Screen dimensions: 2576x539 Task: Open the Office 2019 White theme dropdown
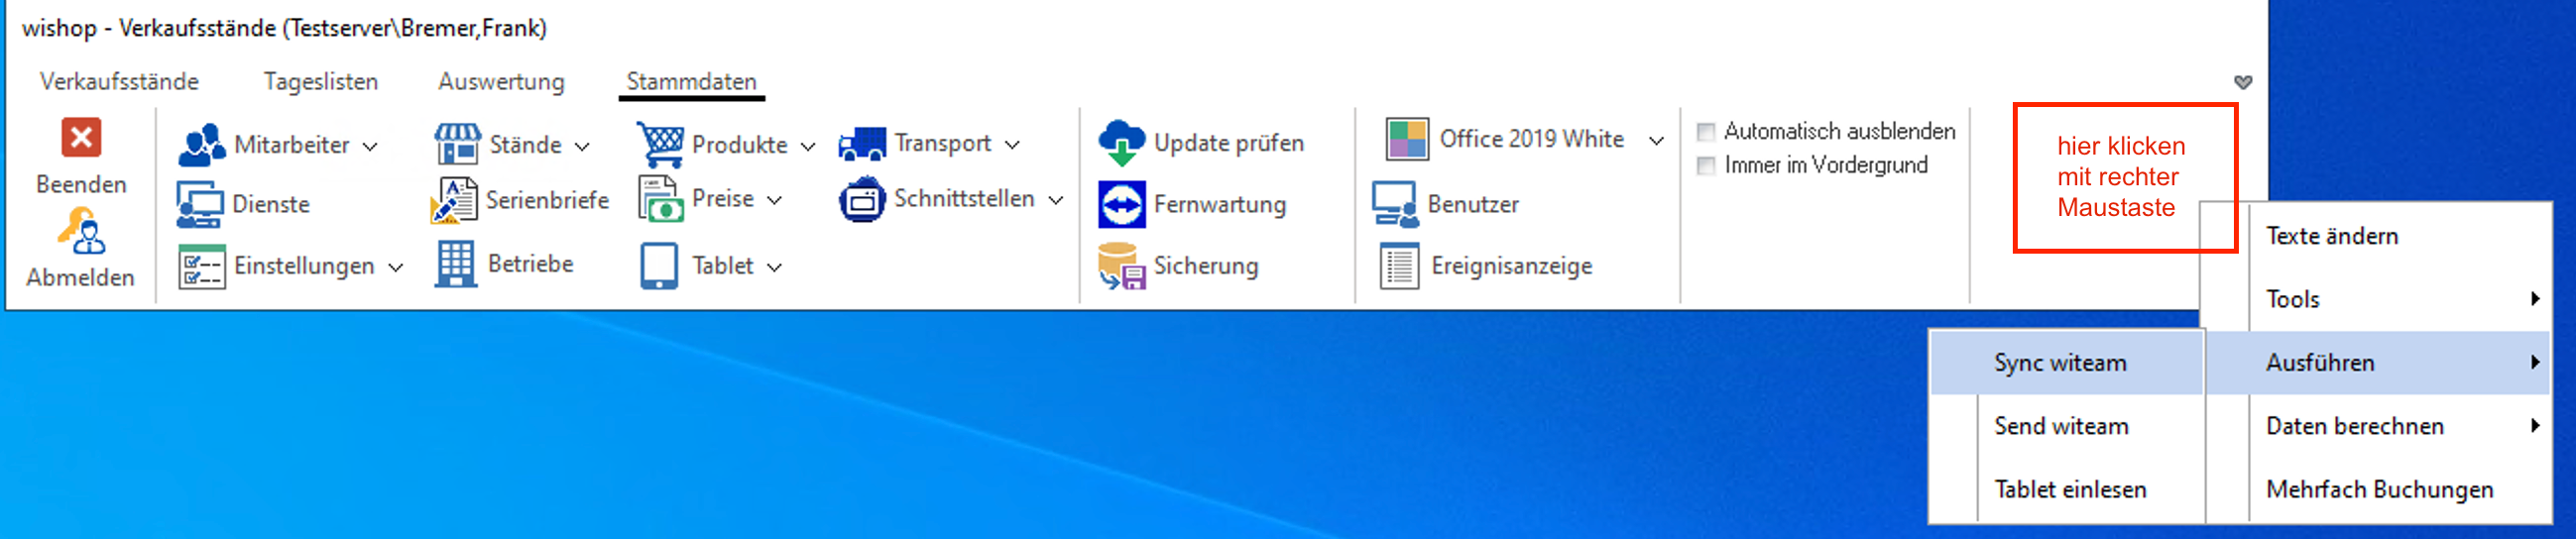click(1656, 140)
